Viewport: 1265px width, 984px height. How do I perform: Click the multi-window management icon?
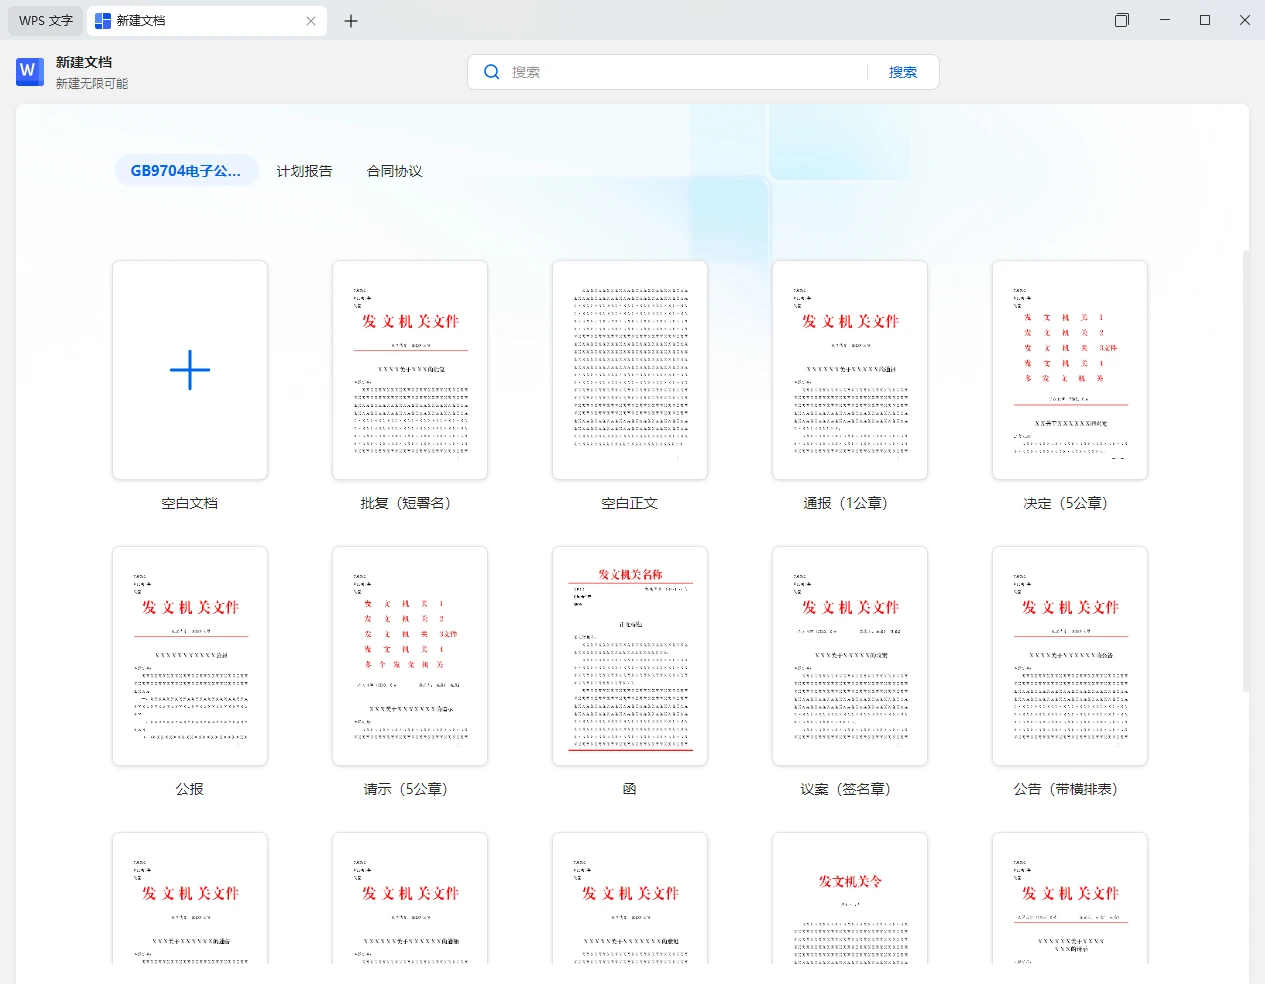click(1121, 20)
